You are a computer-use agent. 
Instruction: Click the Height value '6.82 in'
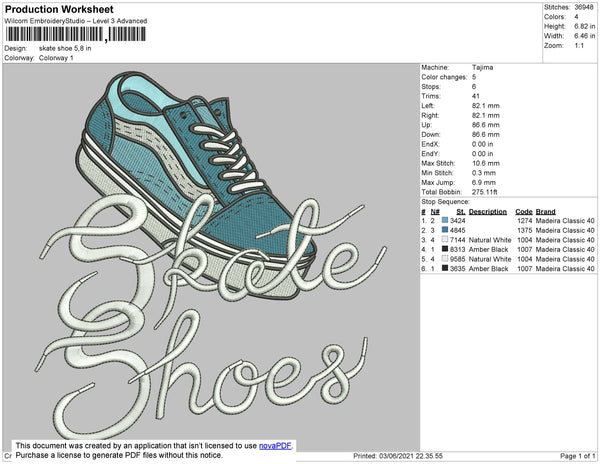pos(584,26)
